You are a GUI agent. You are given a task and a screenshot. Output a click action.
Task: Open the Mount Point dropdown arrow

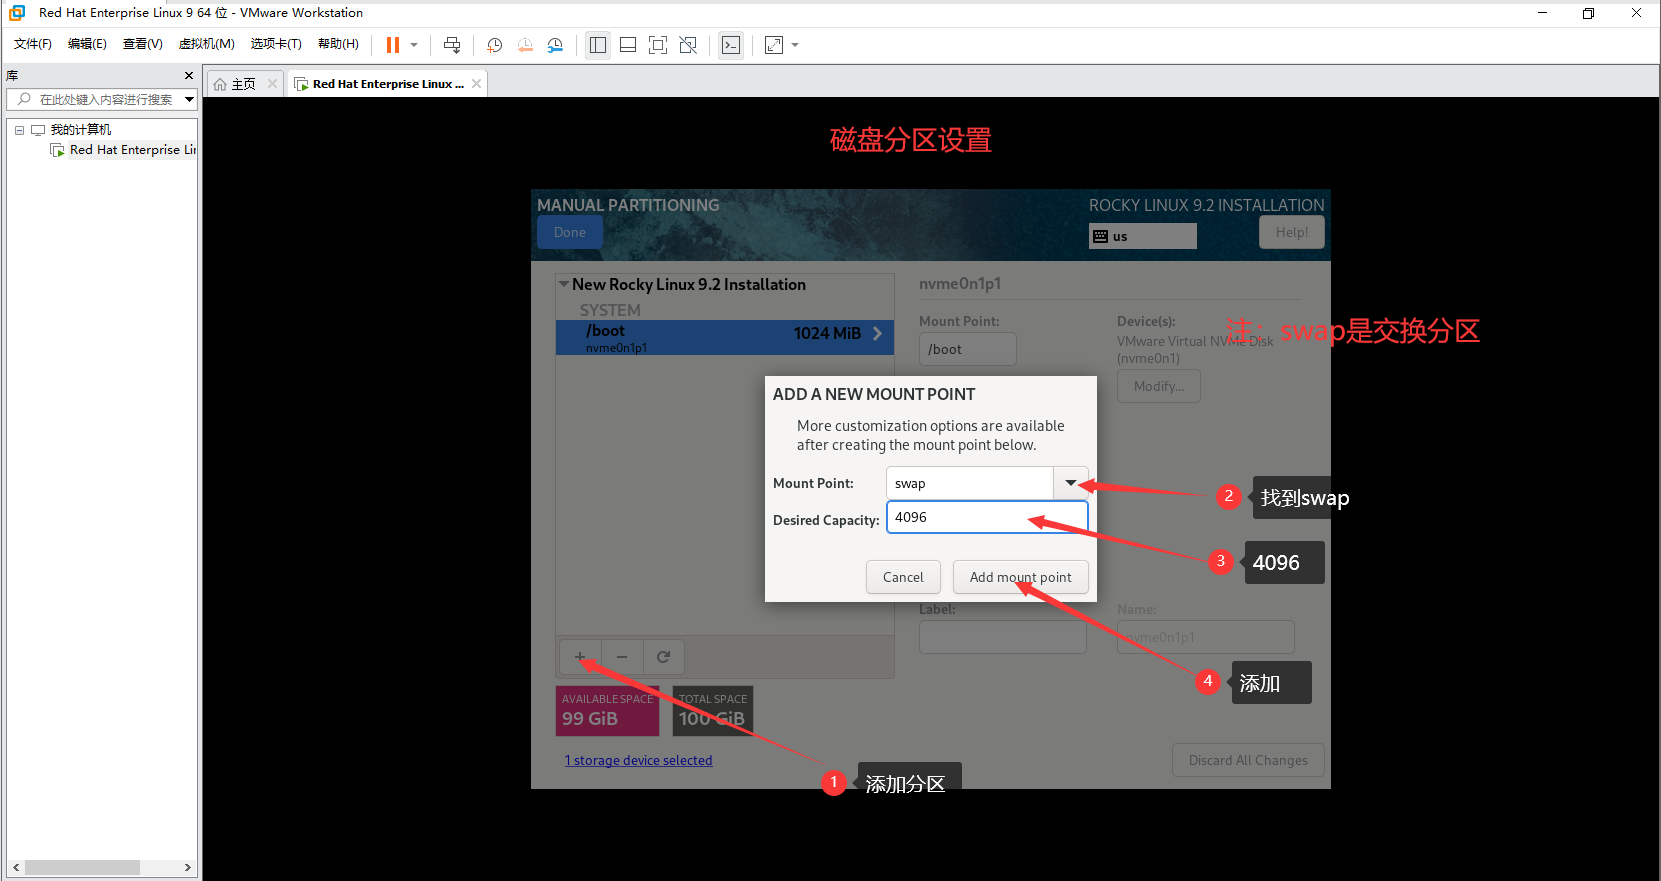[x=1071, y=483]
